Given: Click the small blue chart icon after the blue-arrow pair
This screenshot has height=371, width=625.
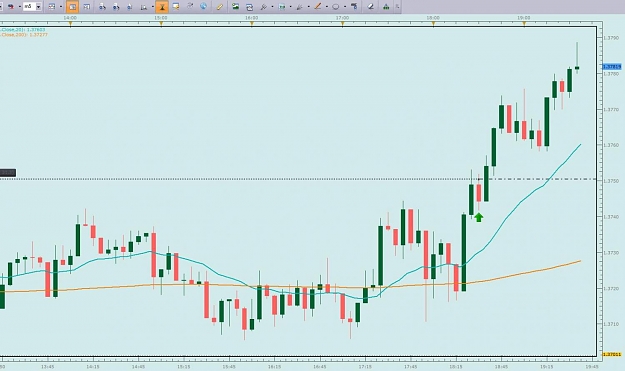Looking at the screenshot, I should [x=130, y=7].
